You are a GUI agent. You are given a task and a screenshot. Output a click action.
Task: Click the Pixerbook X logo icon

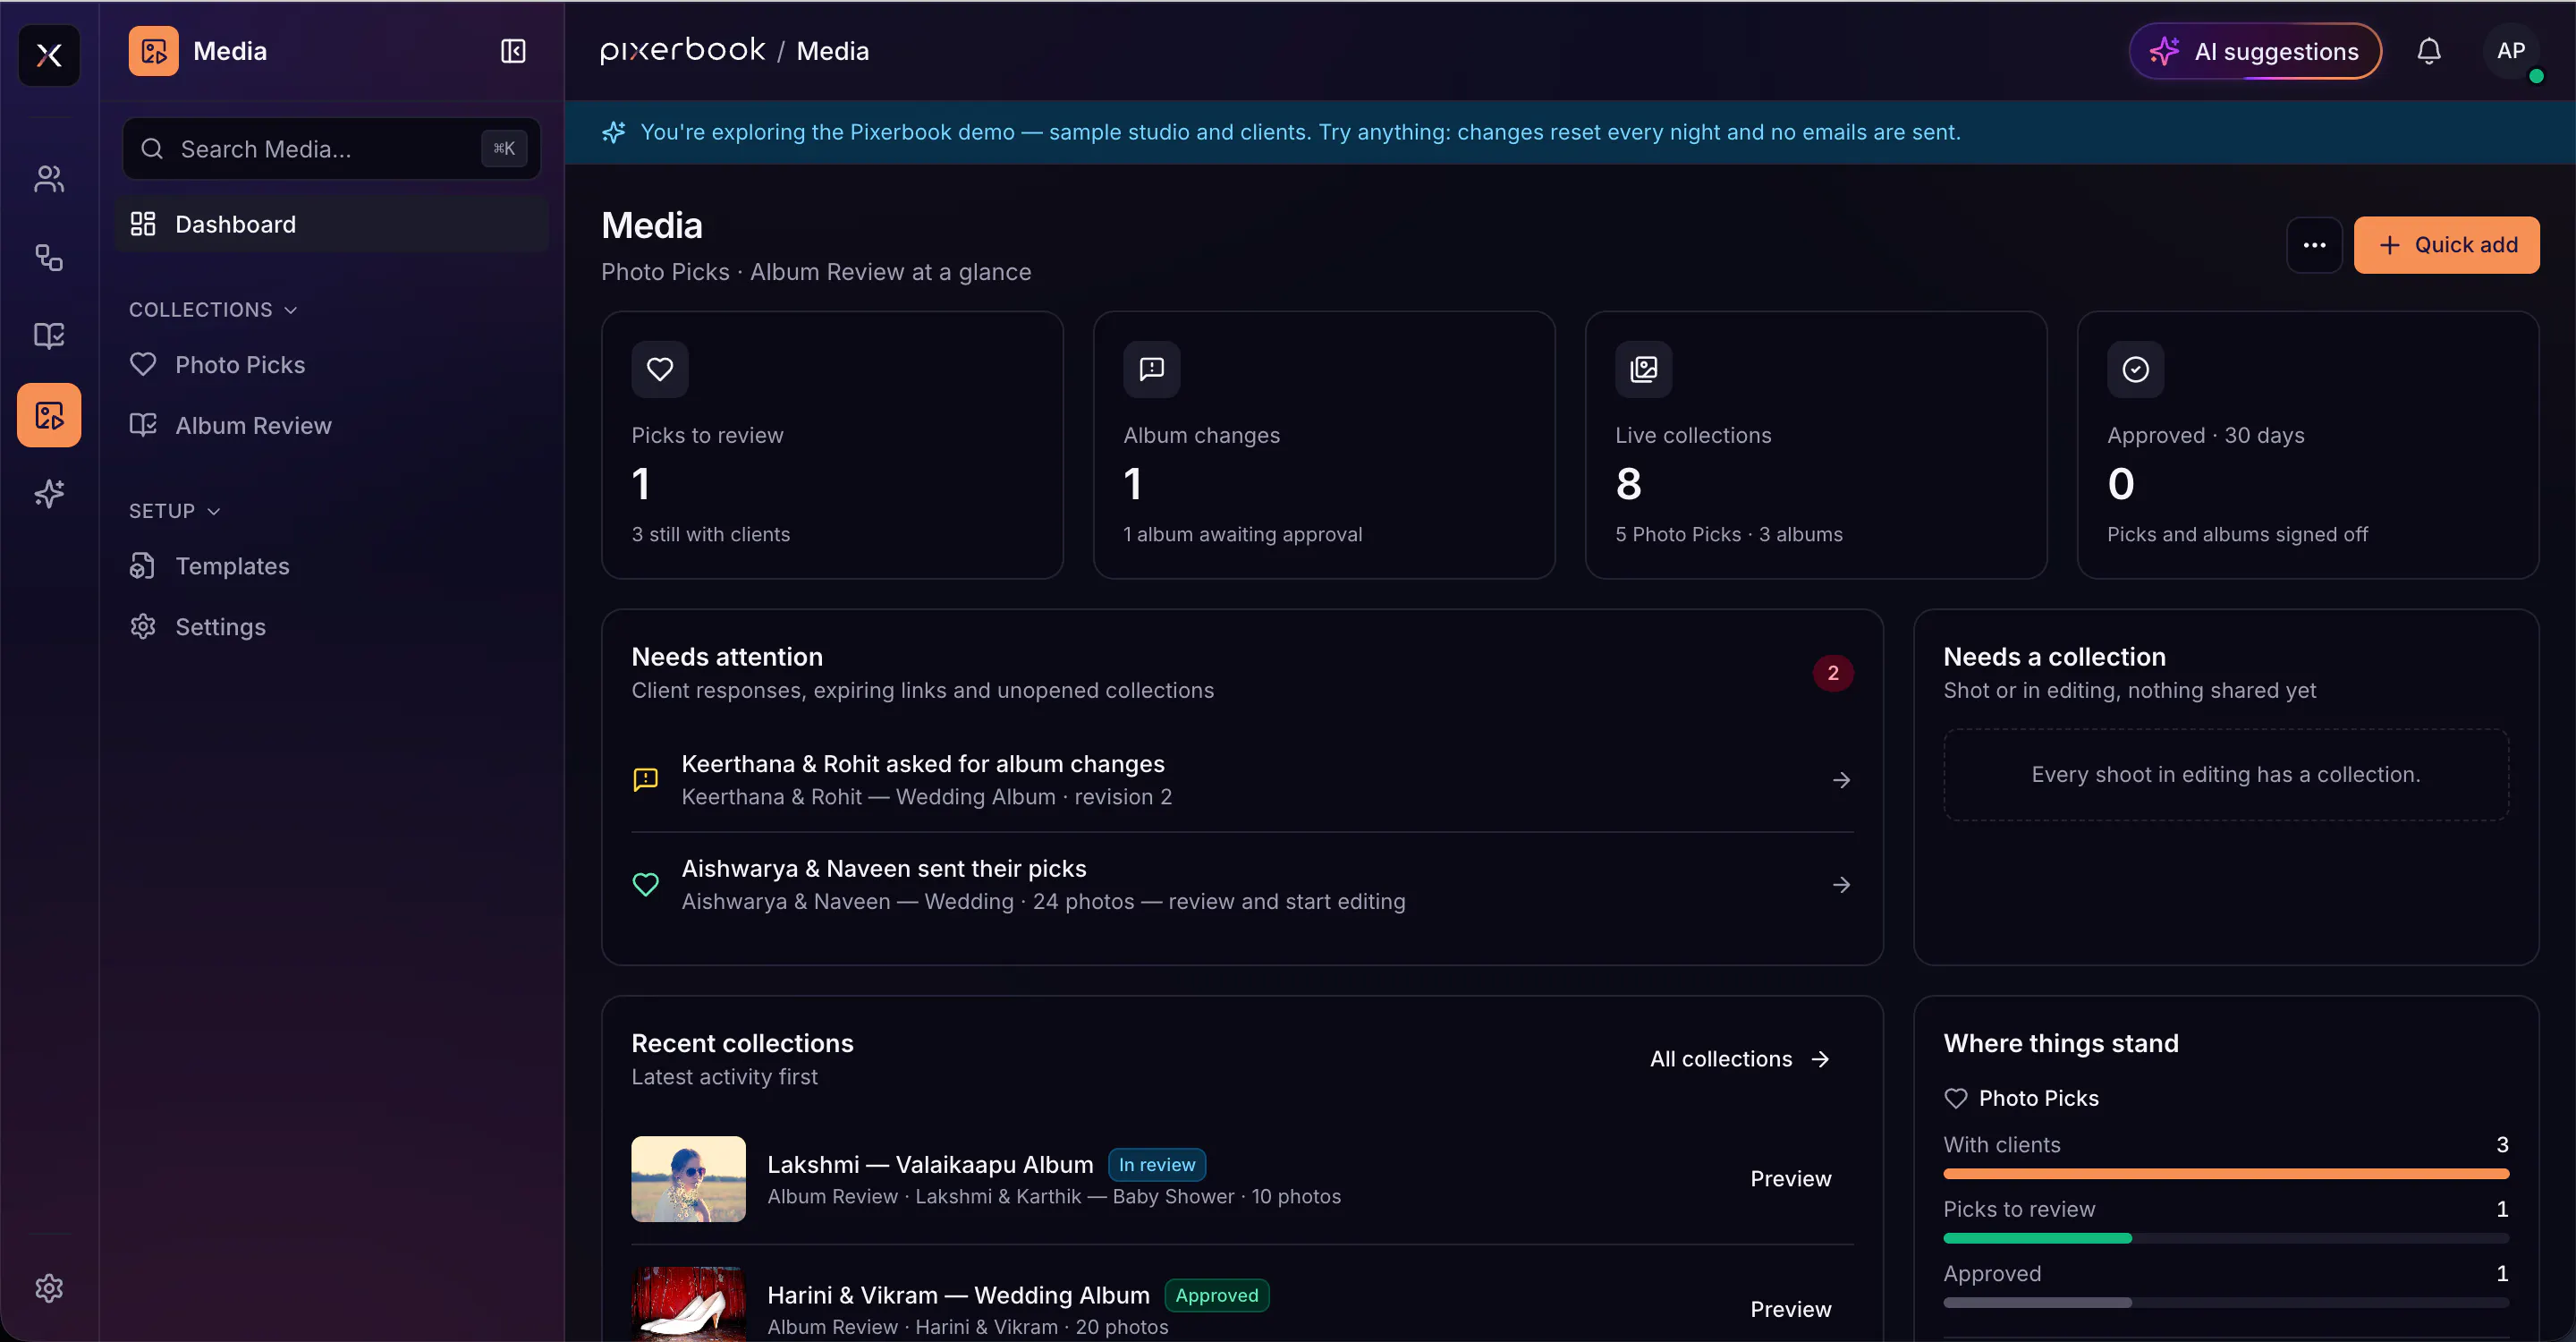[49, 55]
